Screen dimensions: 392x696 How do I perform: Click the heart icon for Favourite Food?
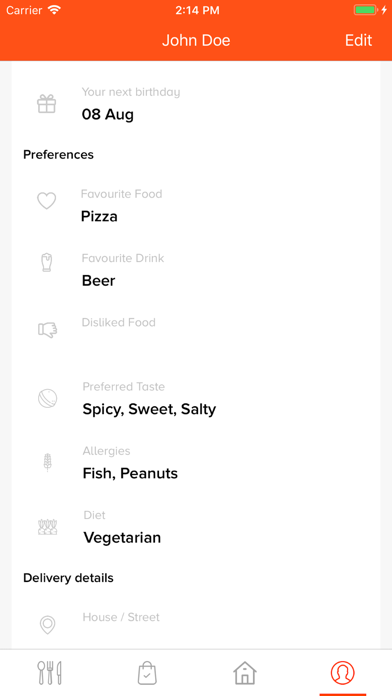point(47,201)
